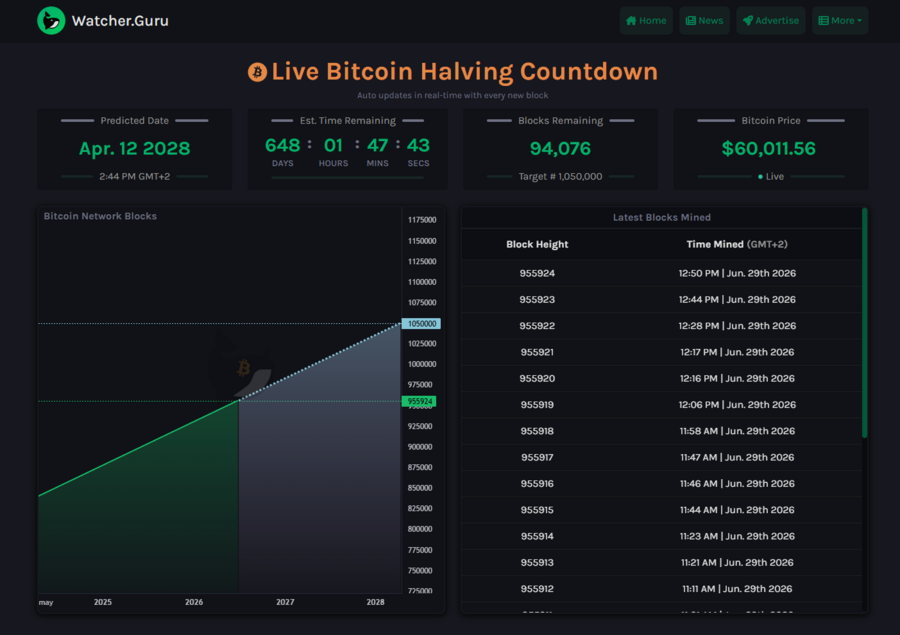Select block height 955914 in the table
The height and width of the screenshot is (635, 900).
click(x=537, y=536)
